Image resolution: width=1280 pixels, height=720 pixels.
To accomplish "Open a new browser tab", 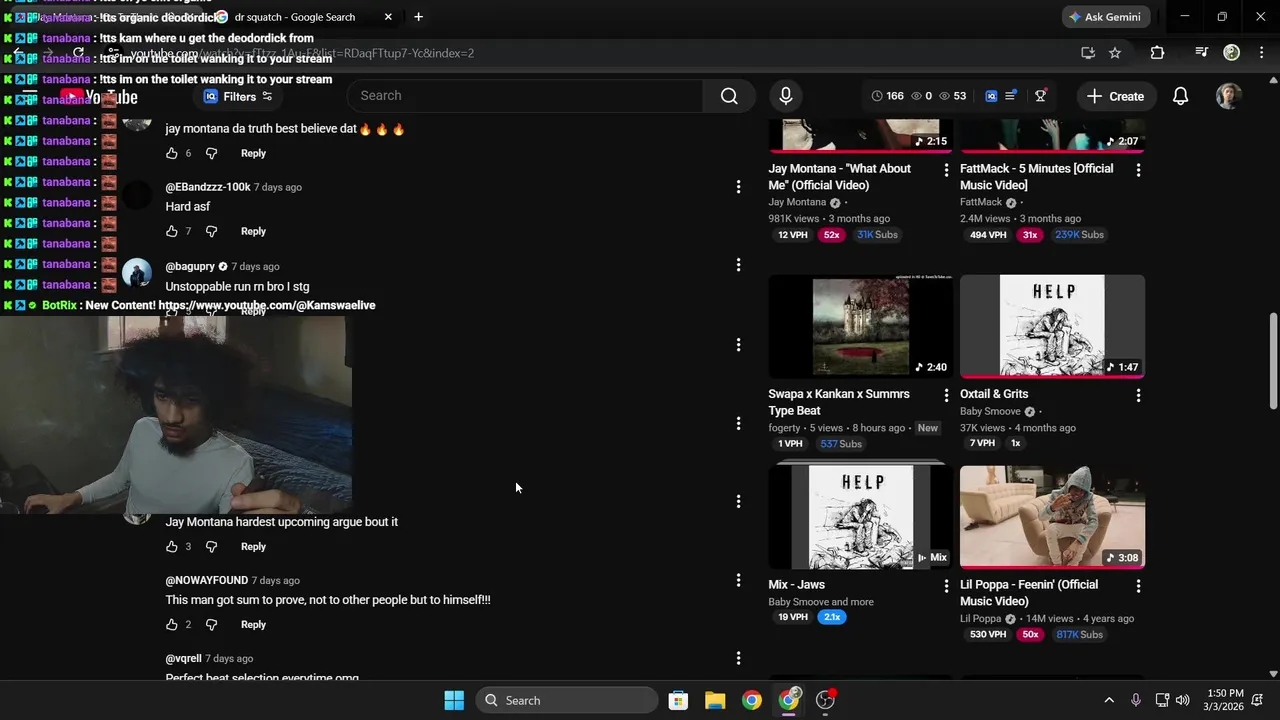I will [x=418, y=17].
